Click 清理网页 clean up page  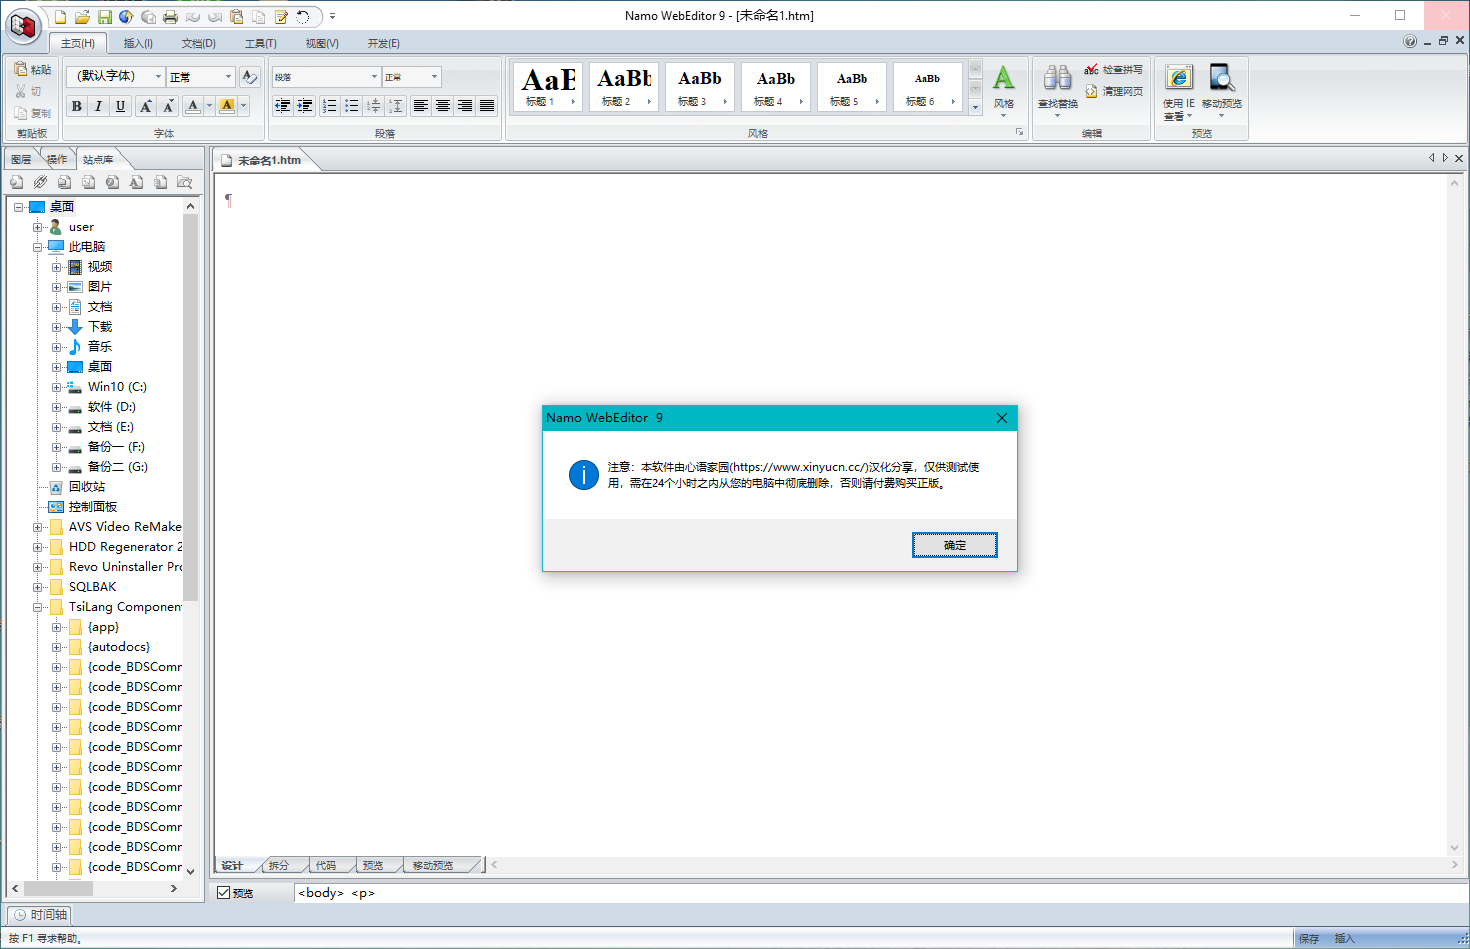tap(1113, 92)
